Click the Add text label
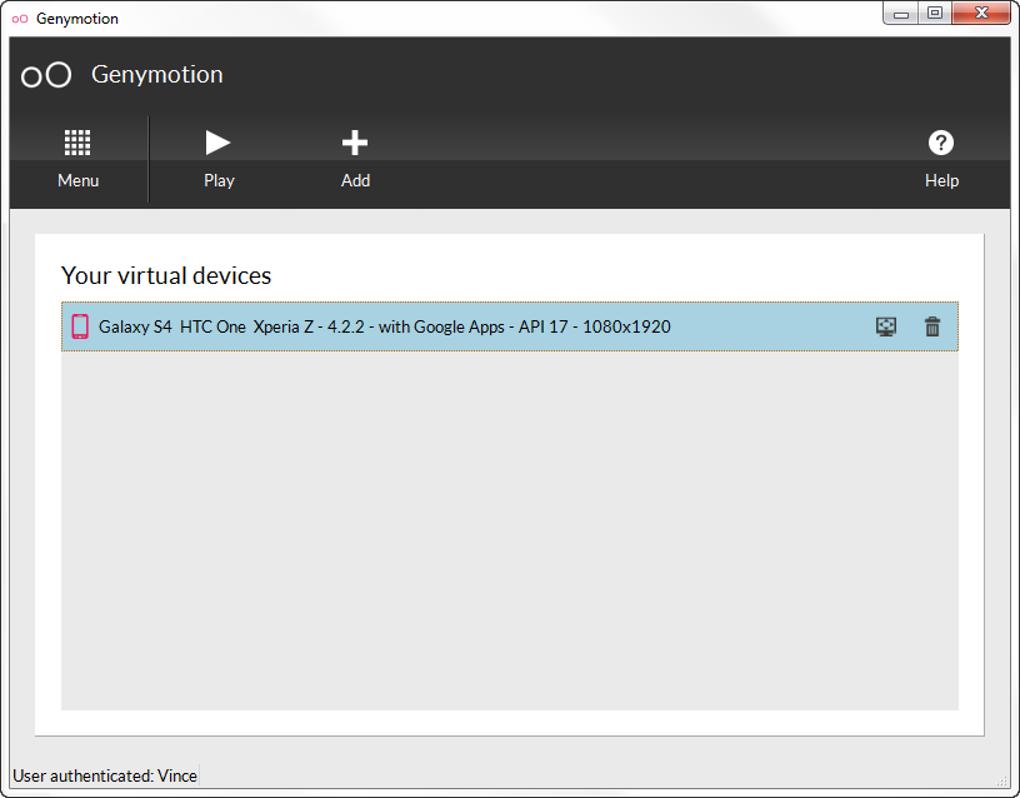 pyautogui.click(x=355, y=181)
